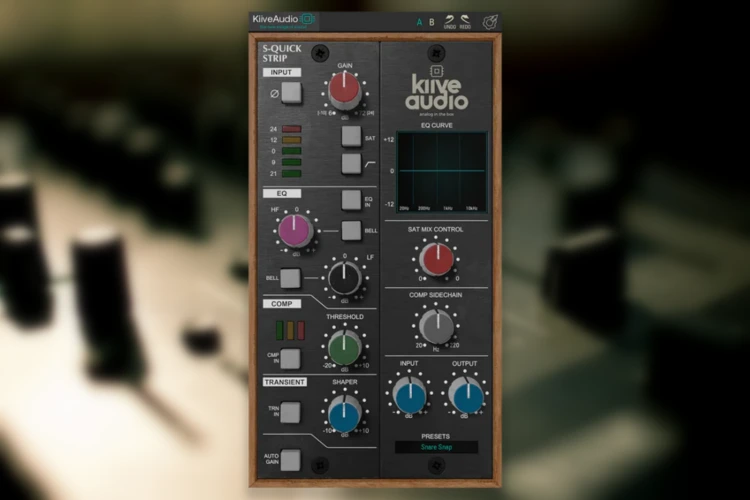750x500 pixels.
Task: Click the grey COMP SIDECHAIN knob
Action: 436,326
